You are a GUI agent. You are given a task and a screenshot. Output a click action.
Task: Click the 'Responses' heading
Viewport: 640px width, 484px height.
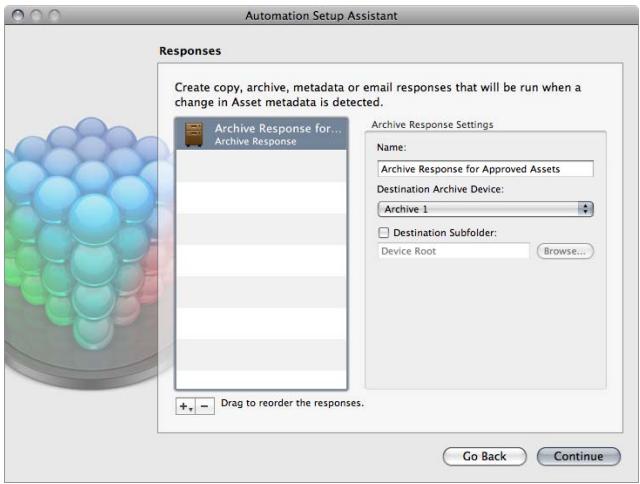[190, 51]
